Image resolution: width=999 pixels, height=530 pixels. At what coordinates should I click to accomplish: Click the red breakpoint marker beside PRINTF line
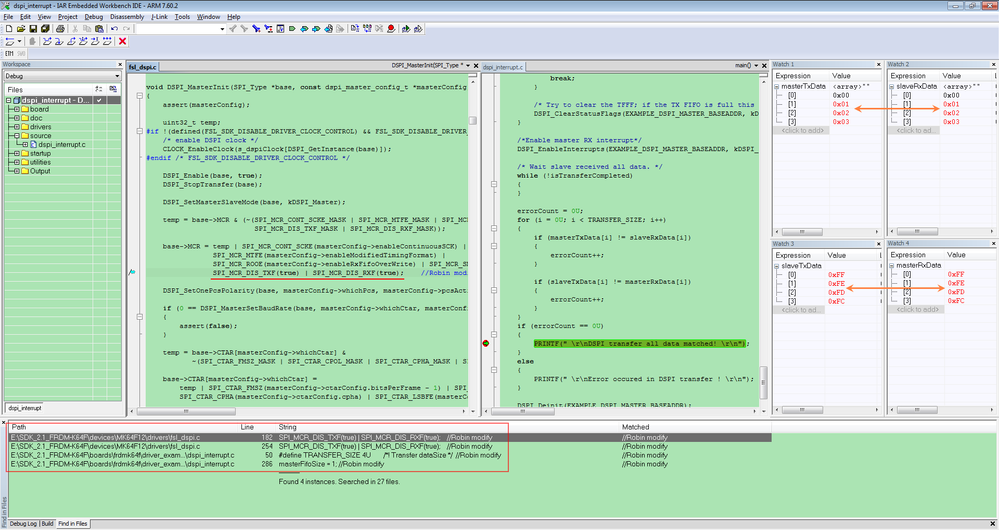[486, 343]
